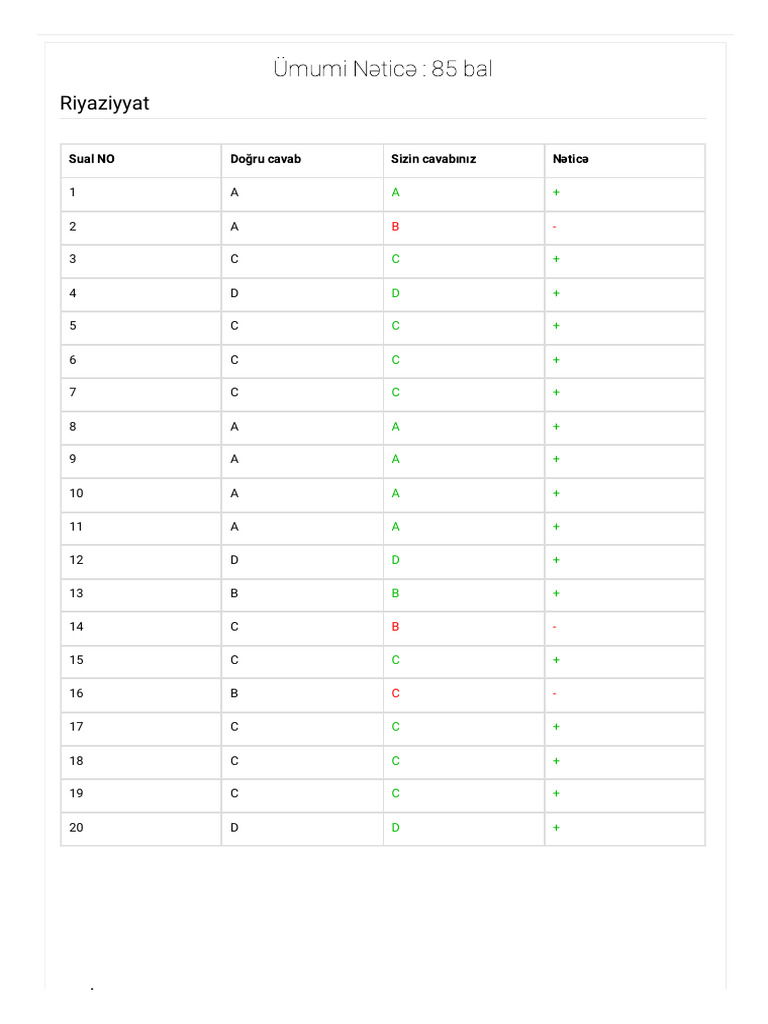Select the green B answer for question 13
Image resolution: width=768 pixels, height=1024 pixels.
click(396, 593)
